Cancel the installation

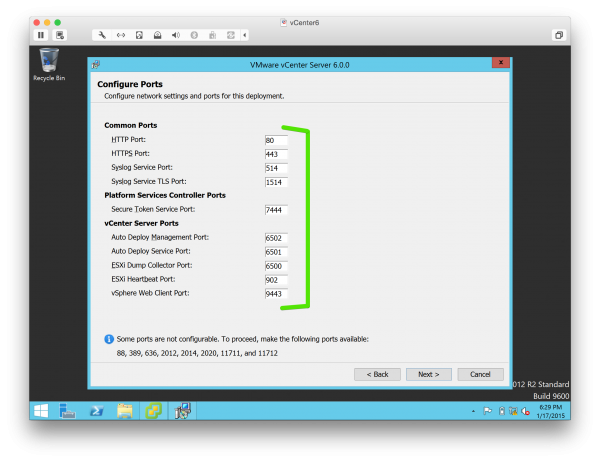pyautogui.click(x=480, y=374)
